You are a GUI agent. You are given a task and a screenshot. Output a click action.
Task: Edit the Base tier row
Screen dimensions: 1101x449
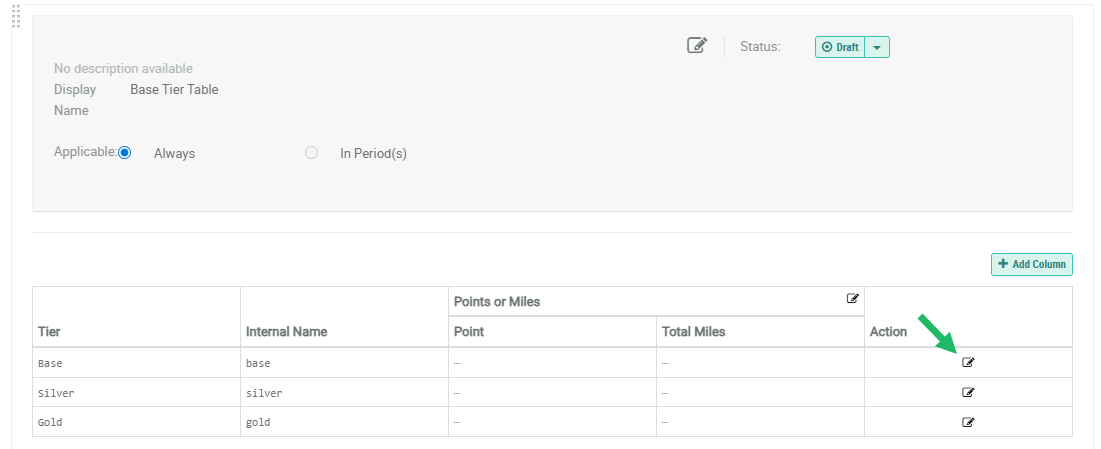coord(967,362)
